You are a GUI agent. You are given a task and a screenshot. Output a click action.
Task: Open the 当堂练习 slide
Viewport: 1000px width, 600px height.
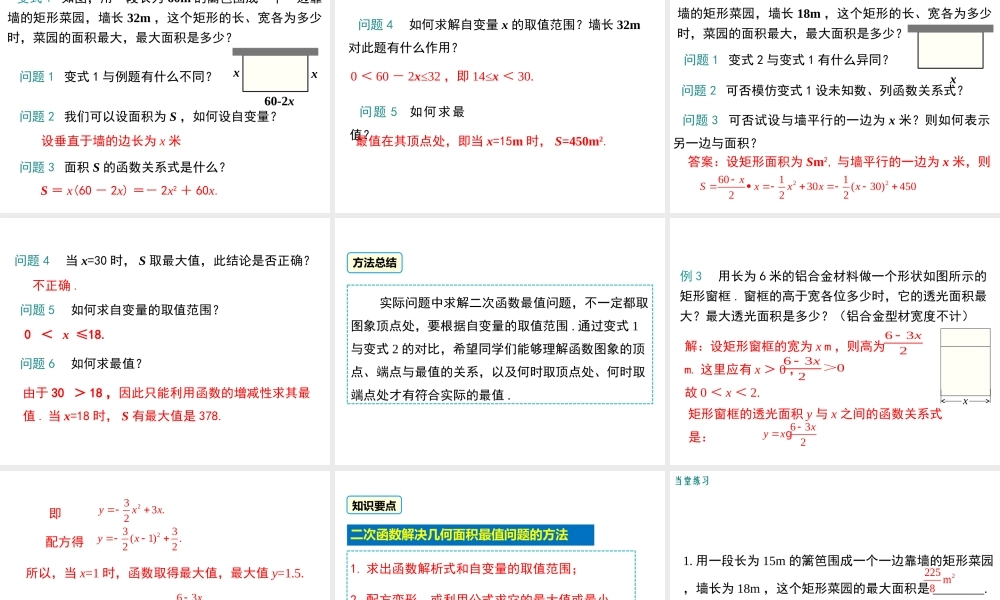tap(835, 536)
